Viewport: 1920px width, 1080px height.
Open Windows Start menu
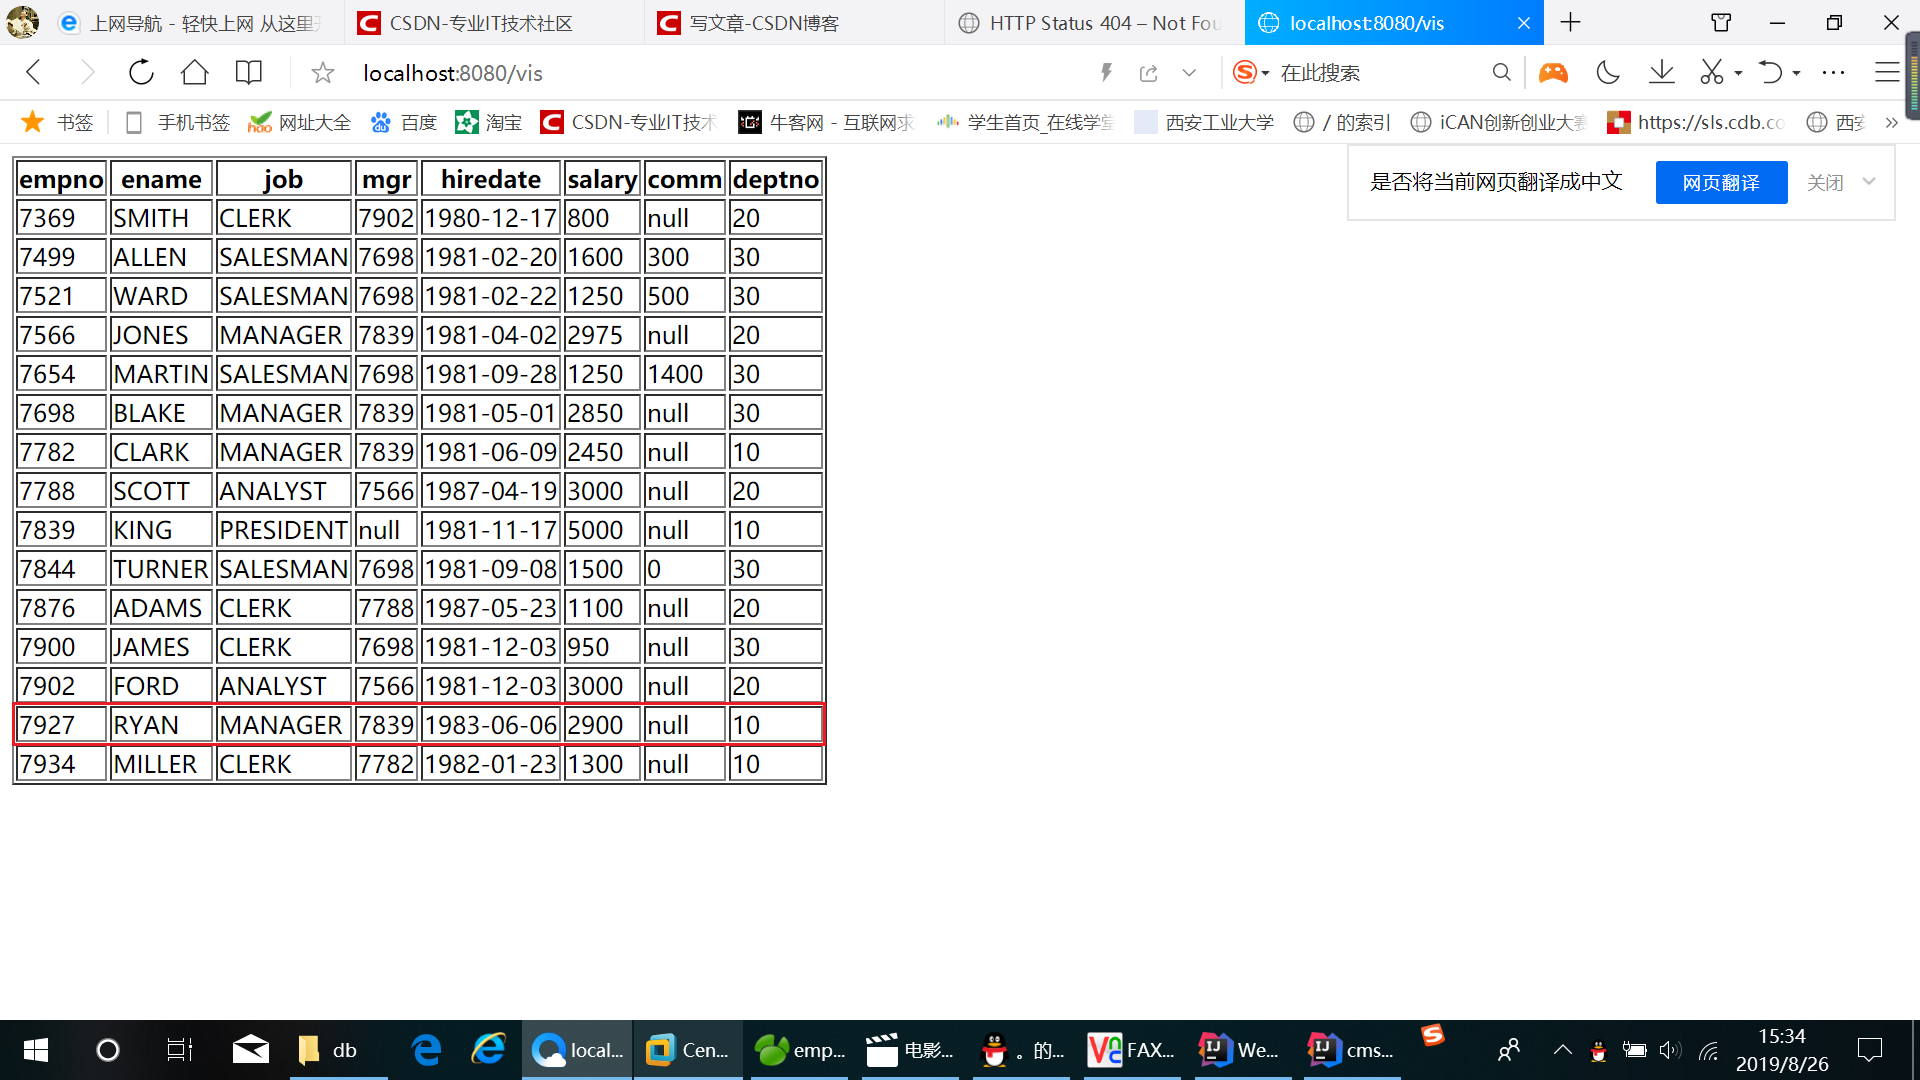tap(36, 1050)
